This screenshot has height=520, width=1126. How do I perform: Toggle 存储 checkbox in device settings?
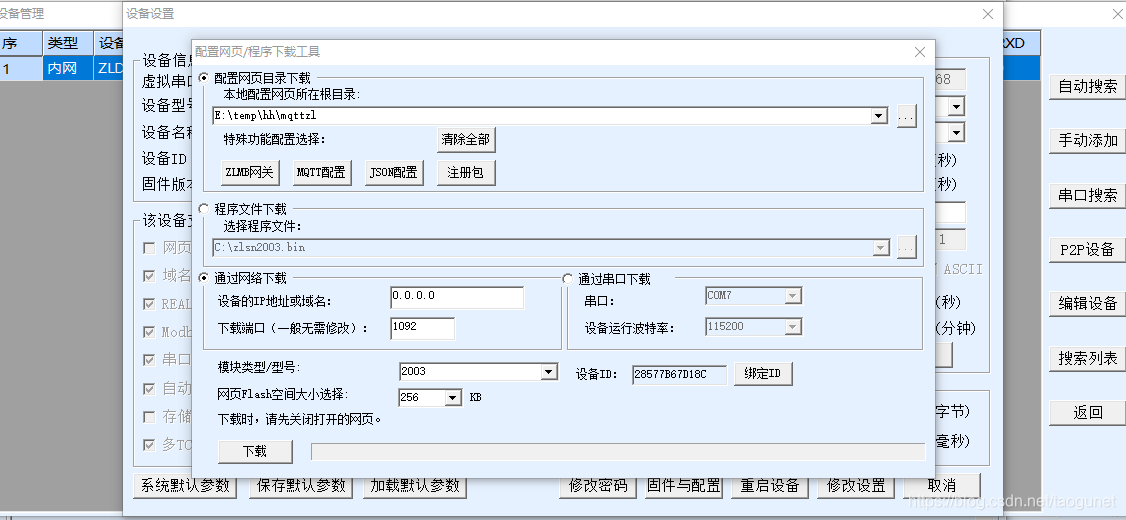(x=149, y=417)
